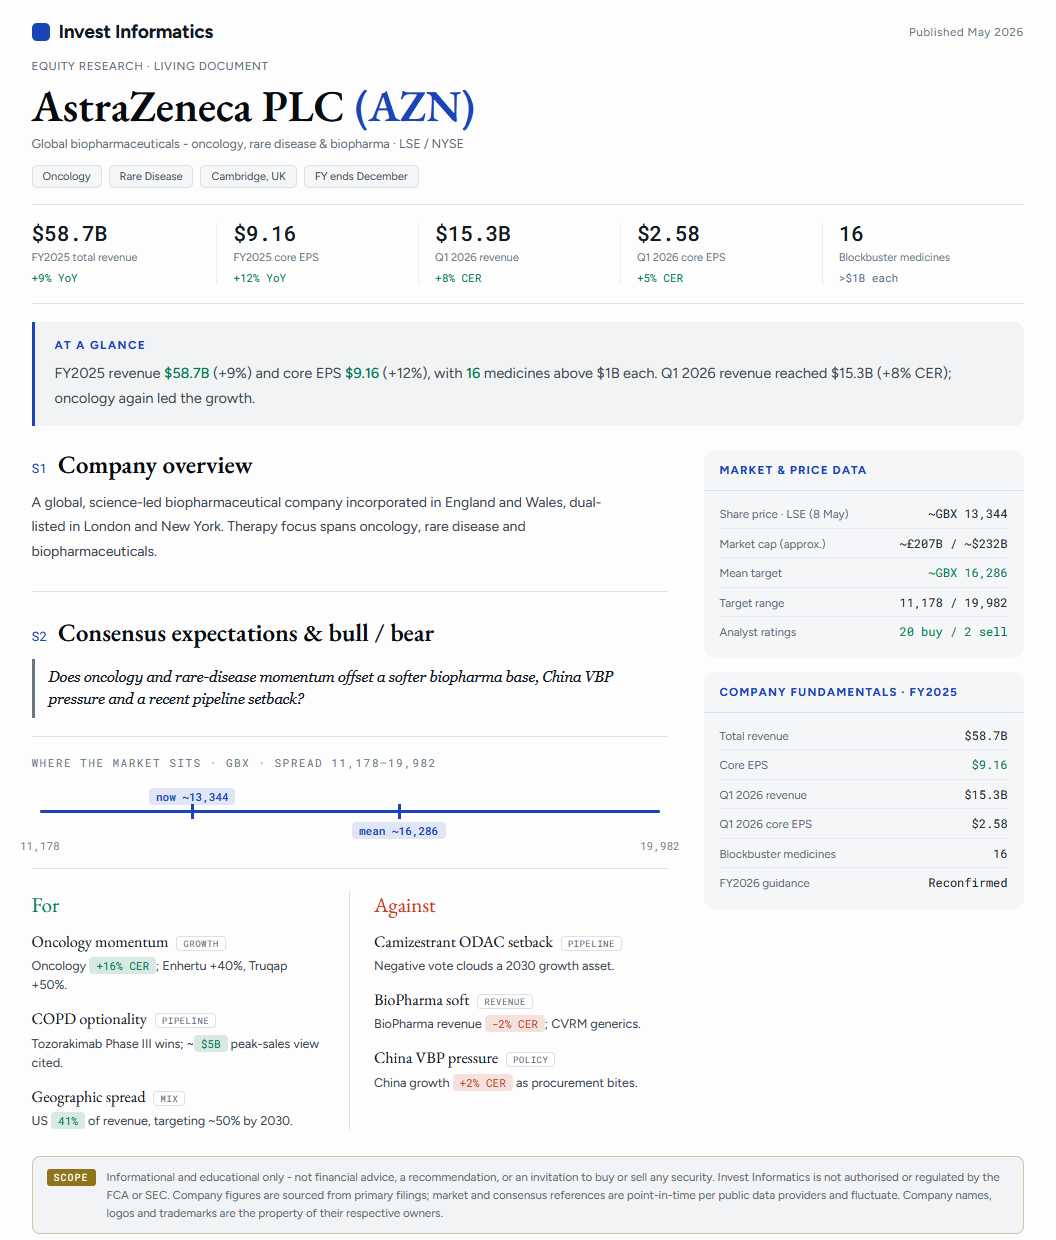
Task: Click the AT A GLANCE heading
Action: tap(100, 345)
